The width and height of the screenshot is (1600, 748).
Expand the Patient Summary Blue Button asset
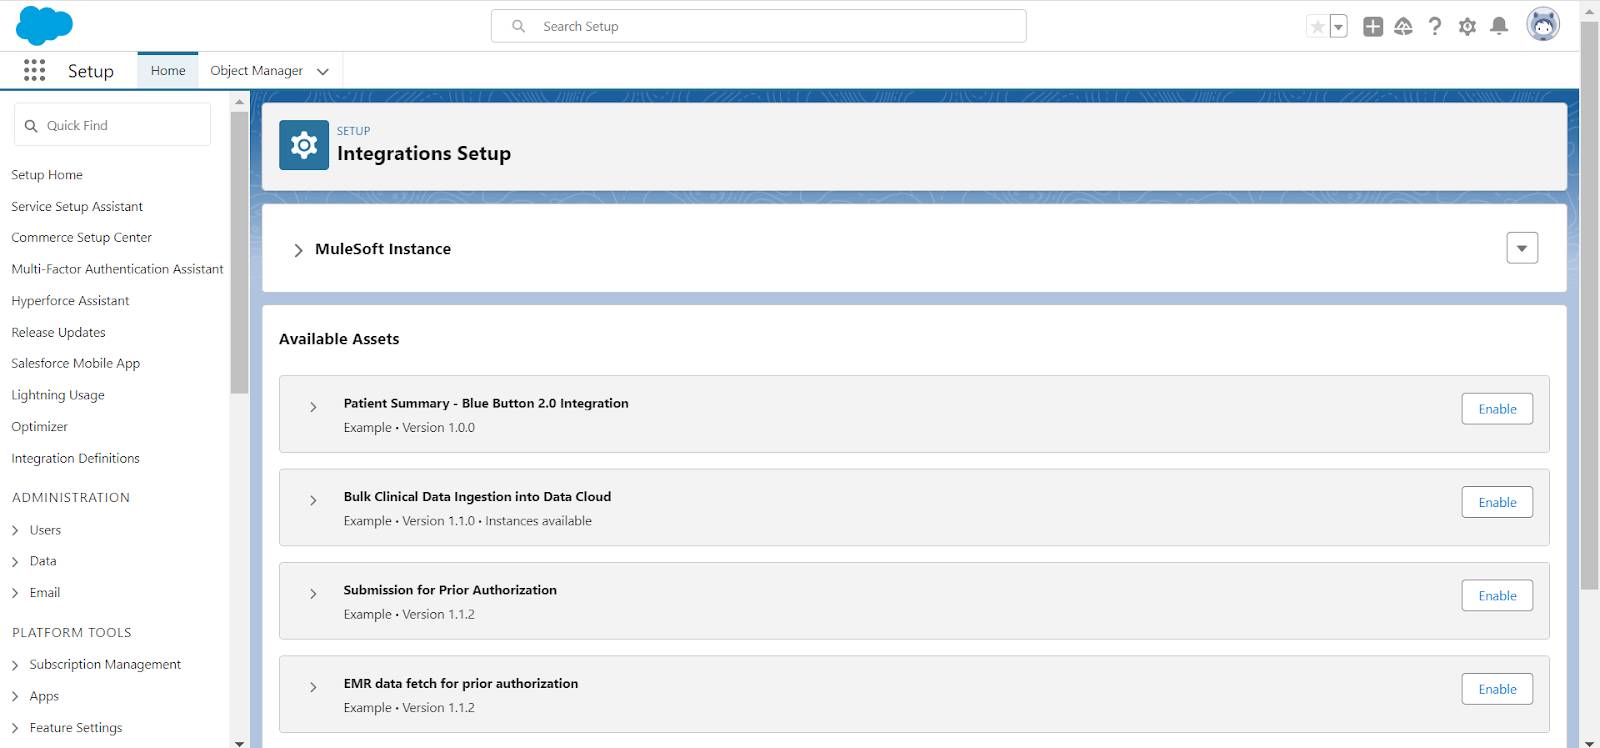click(313, 407)
